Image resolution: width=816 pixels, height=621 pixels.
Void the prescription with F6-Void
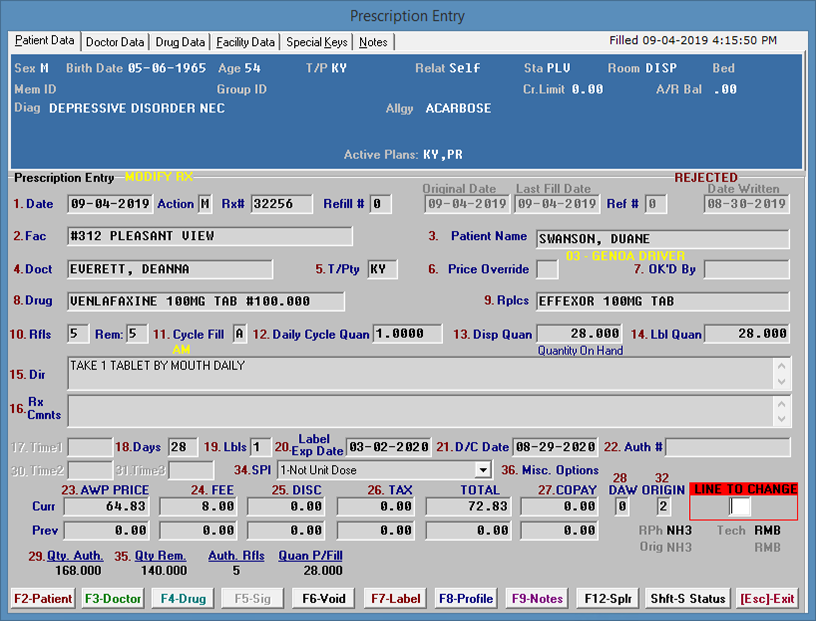coord(321,598)
